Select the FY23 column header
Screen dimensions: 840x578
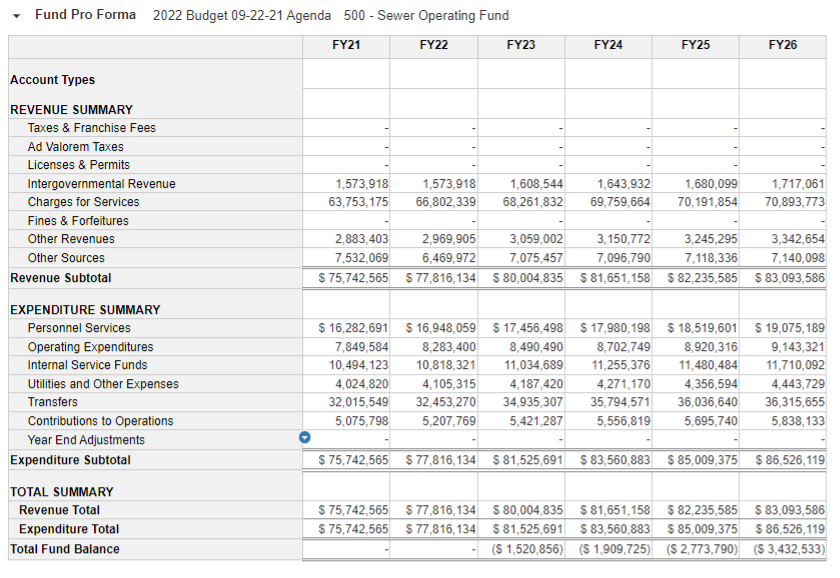[x=520, y=45]
